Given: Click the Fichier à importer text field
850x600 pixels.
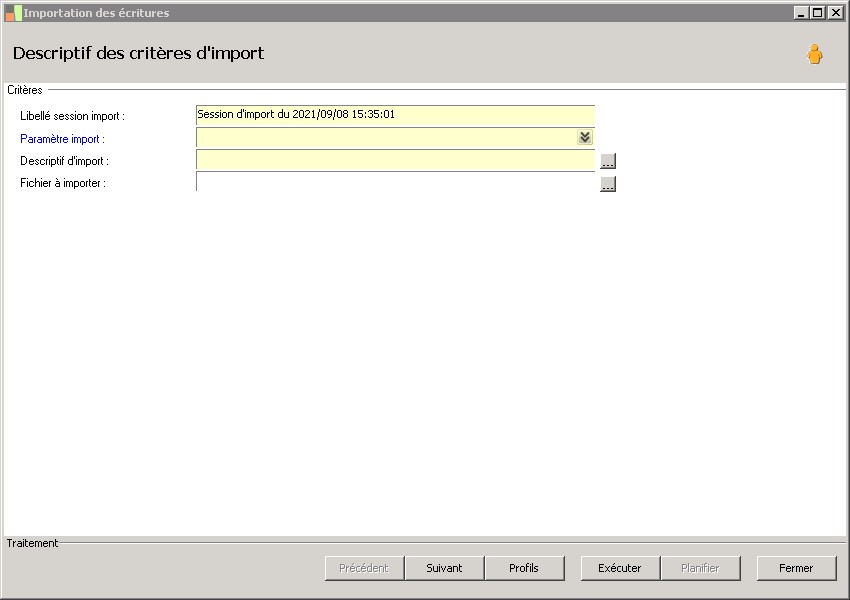Looking at the screenshot, I should (395, 182).
